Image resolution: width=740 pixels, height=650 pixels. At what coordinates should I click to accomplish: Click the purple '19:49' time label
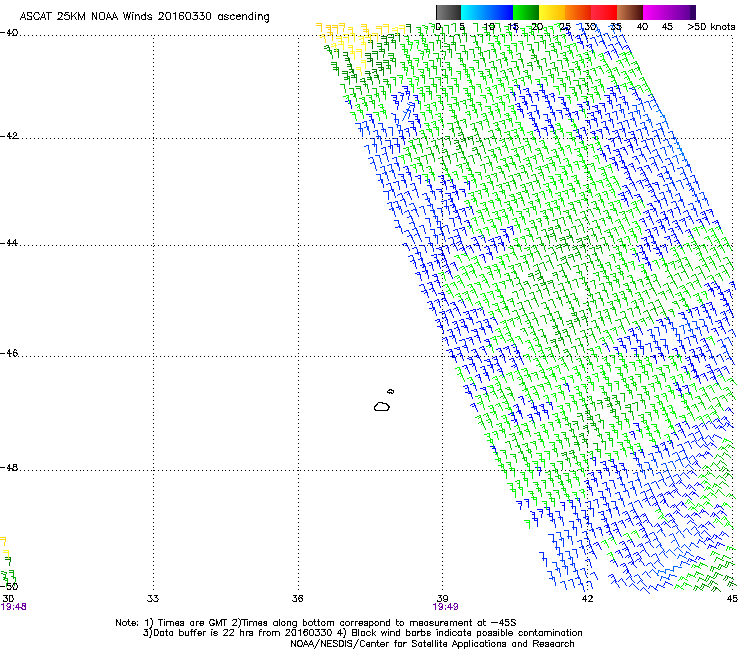446,607
